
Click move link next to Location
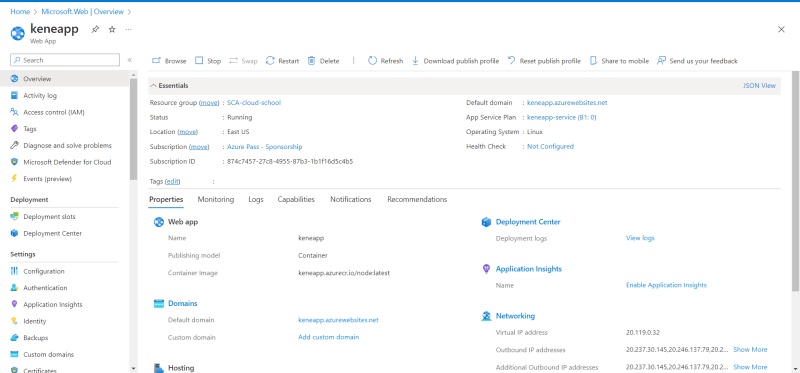click(x=187, y=132)
